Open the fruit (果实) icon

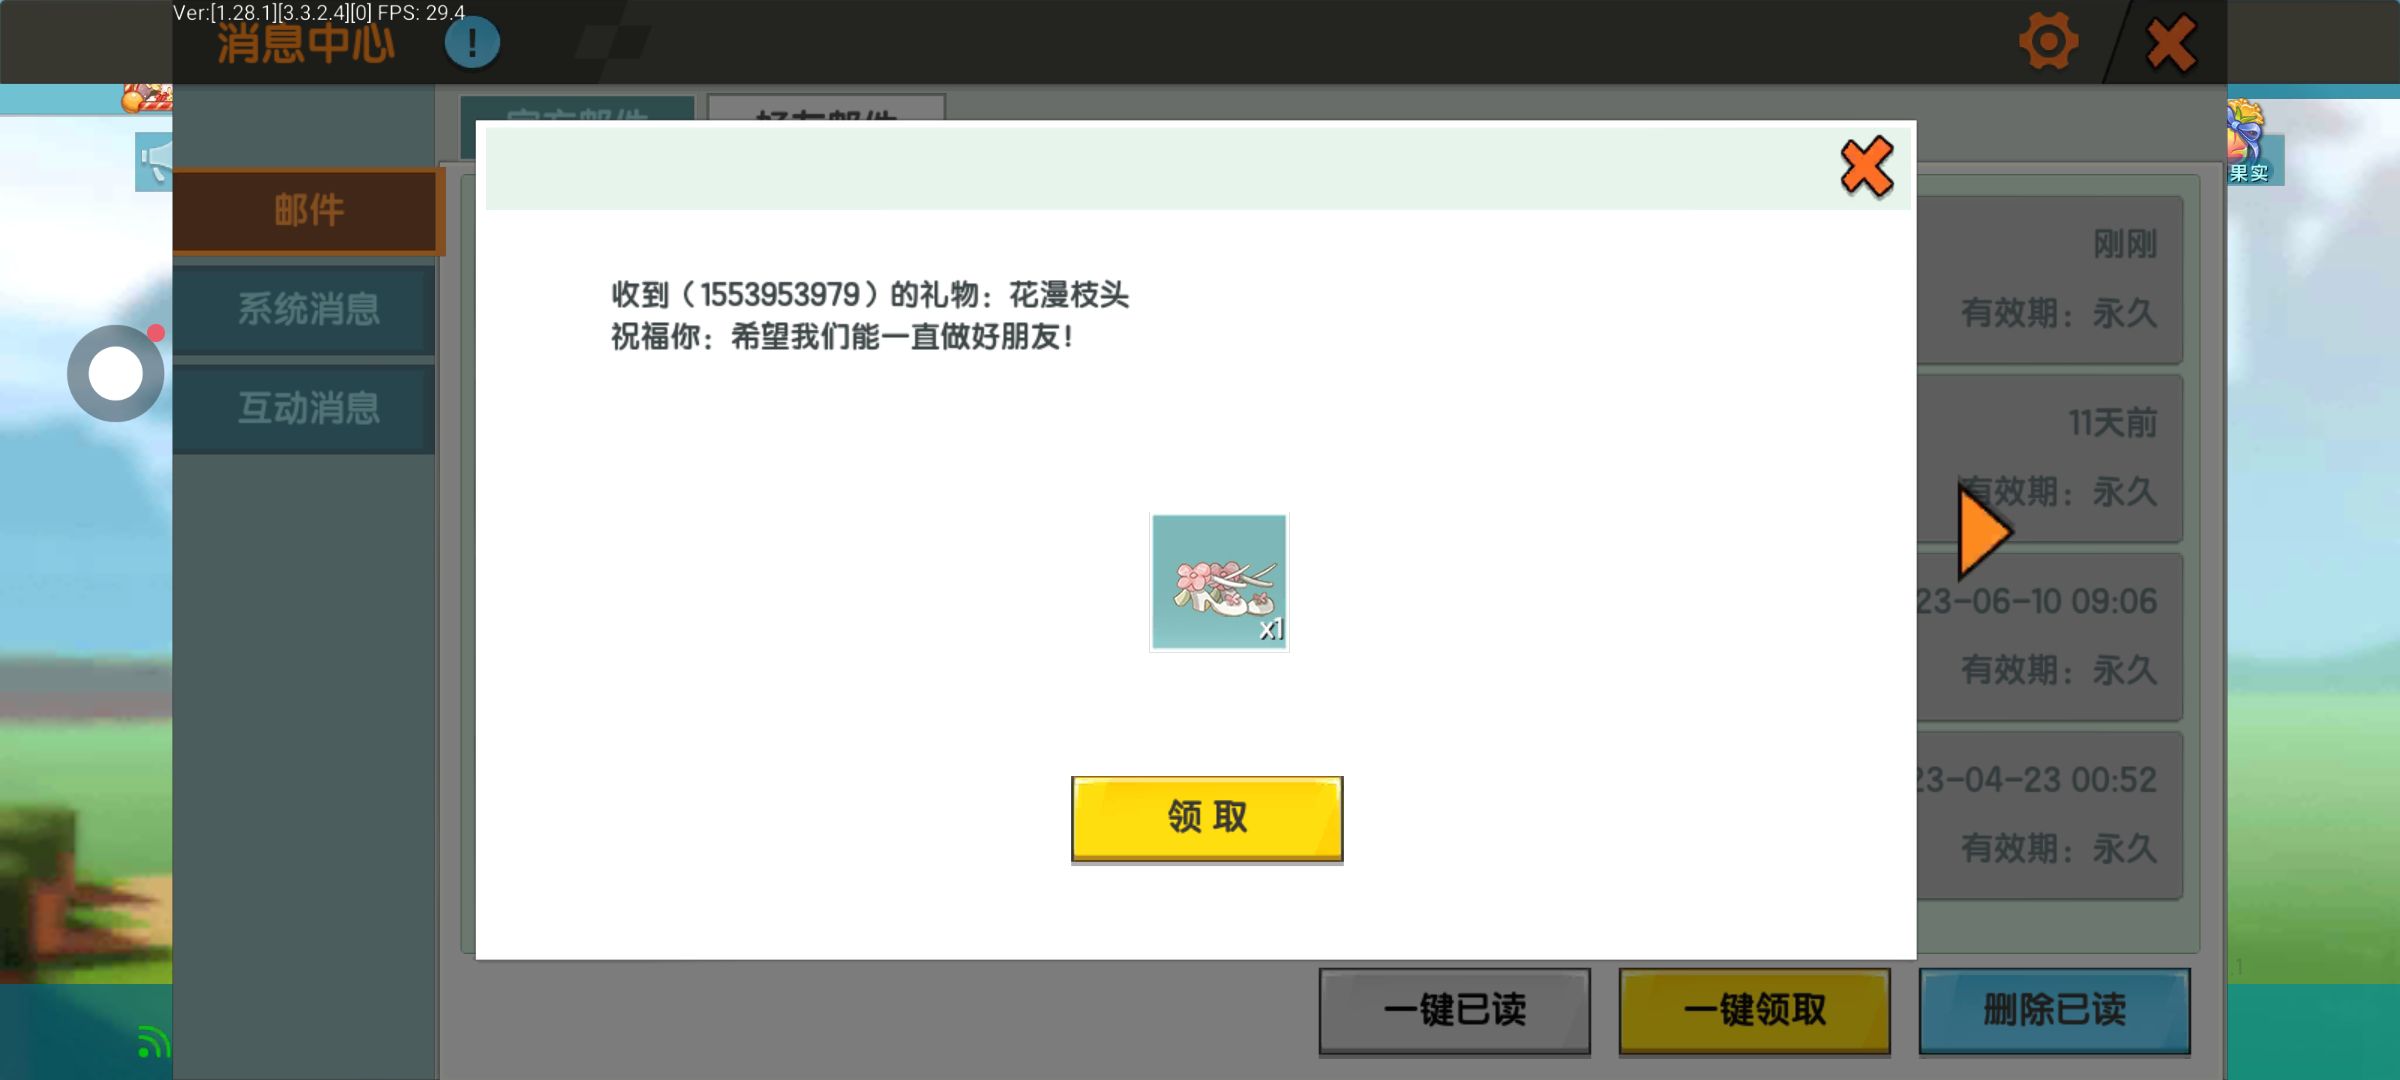pos(2249,145)
